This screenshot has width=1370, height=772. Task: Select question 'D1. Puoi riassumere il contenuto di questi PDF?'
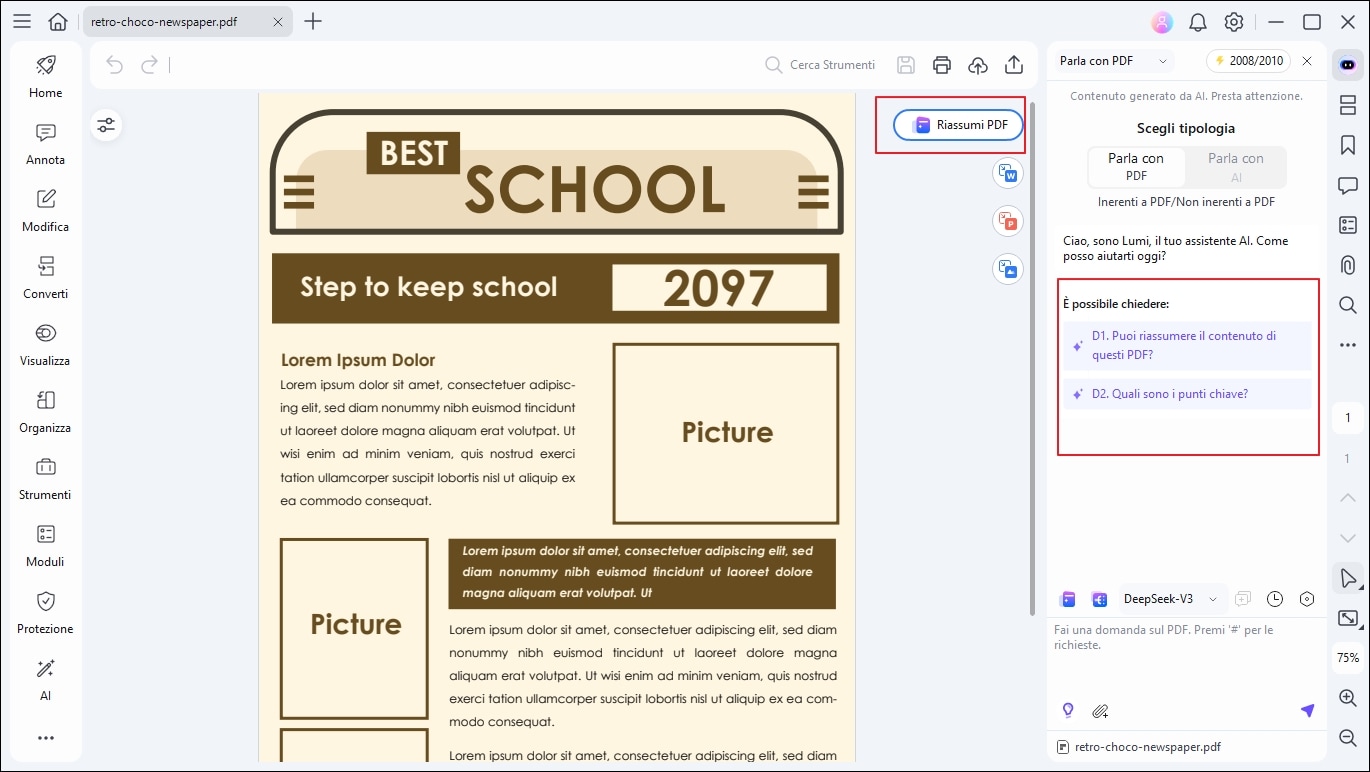coord(1183,345)
